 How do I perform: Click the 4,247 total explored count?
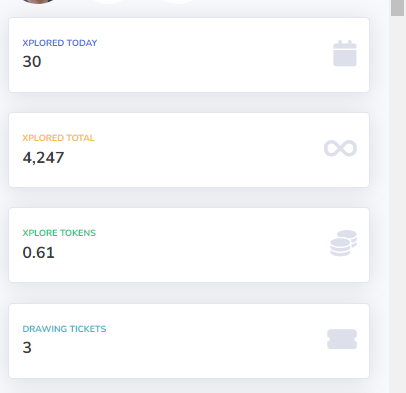pyautogui.click(x=43, y=157)
